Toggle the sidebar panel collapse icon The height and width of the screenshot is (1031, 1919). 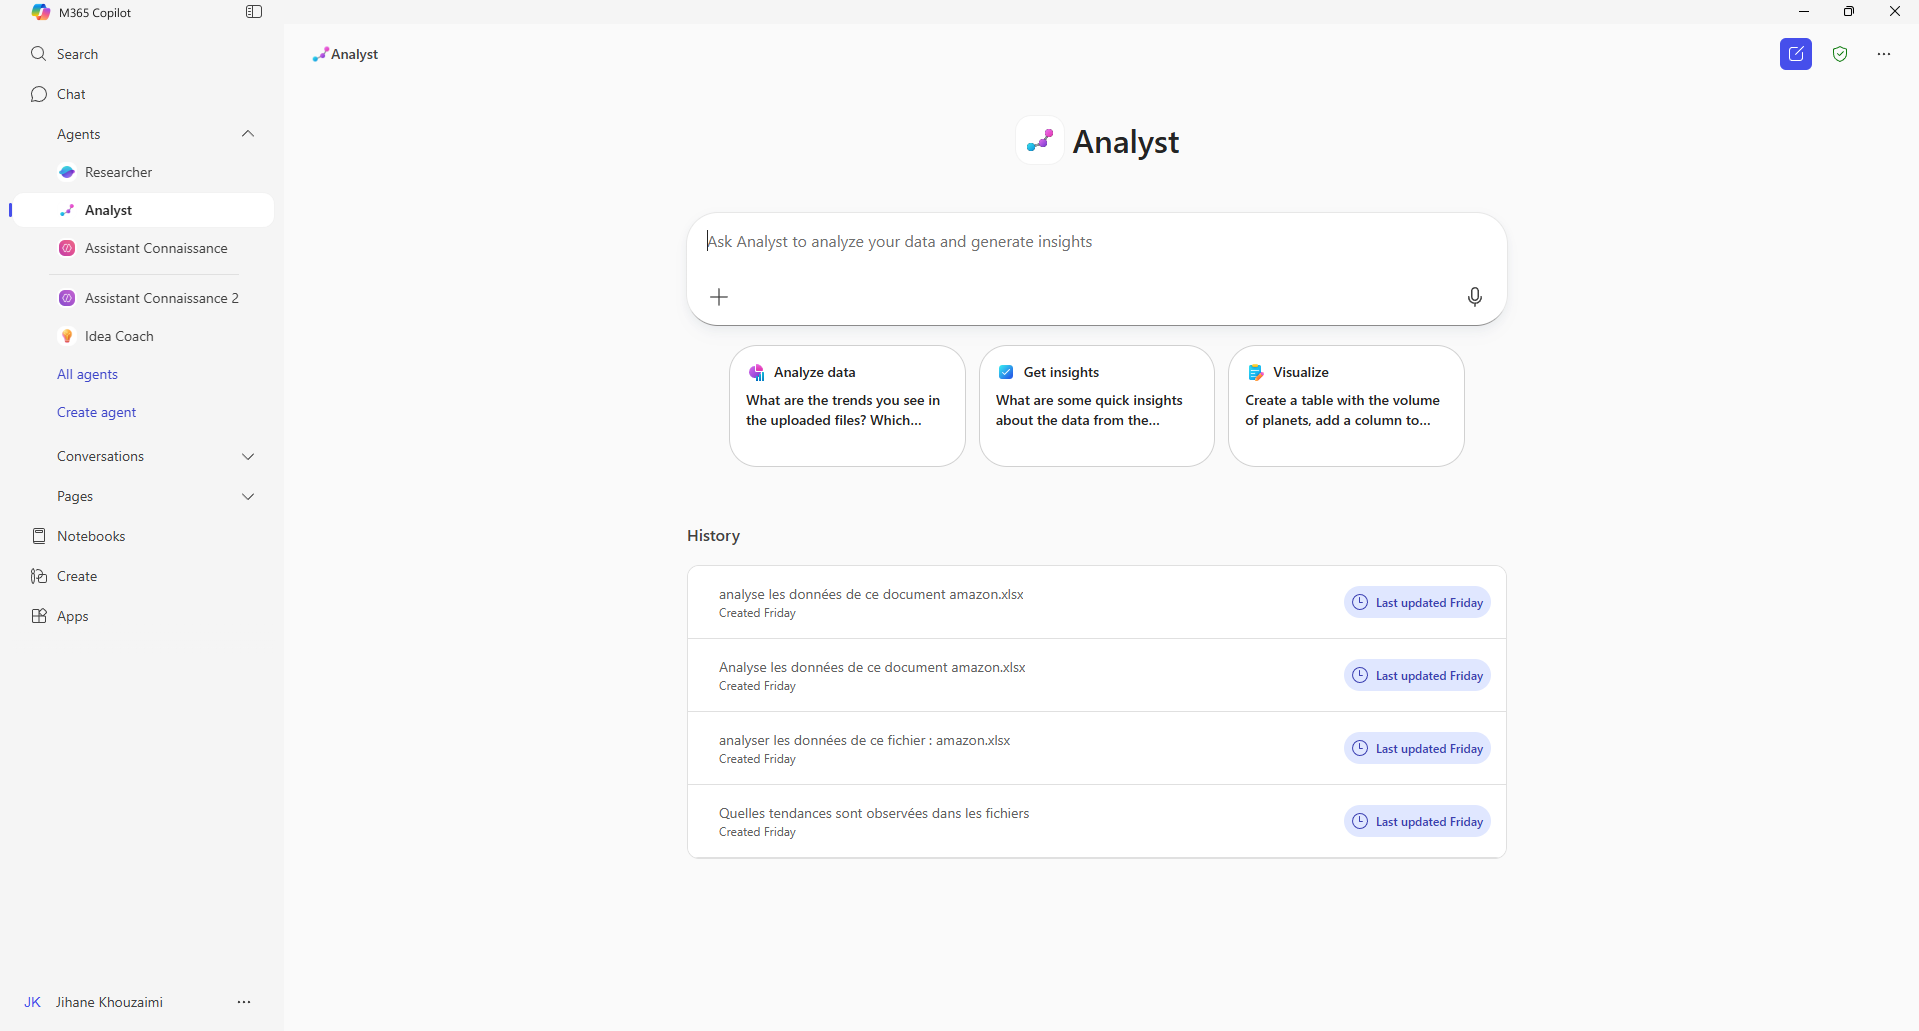254,12
